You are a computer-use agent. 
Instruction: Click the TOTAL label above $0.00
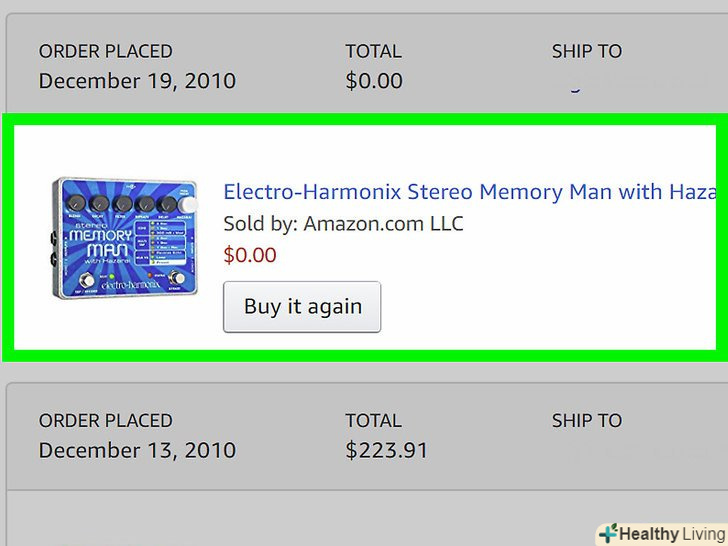[x=373, y=51]
